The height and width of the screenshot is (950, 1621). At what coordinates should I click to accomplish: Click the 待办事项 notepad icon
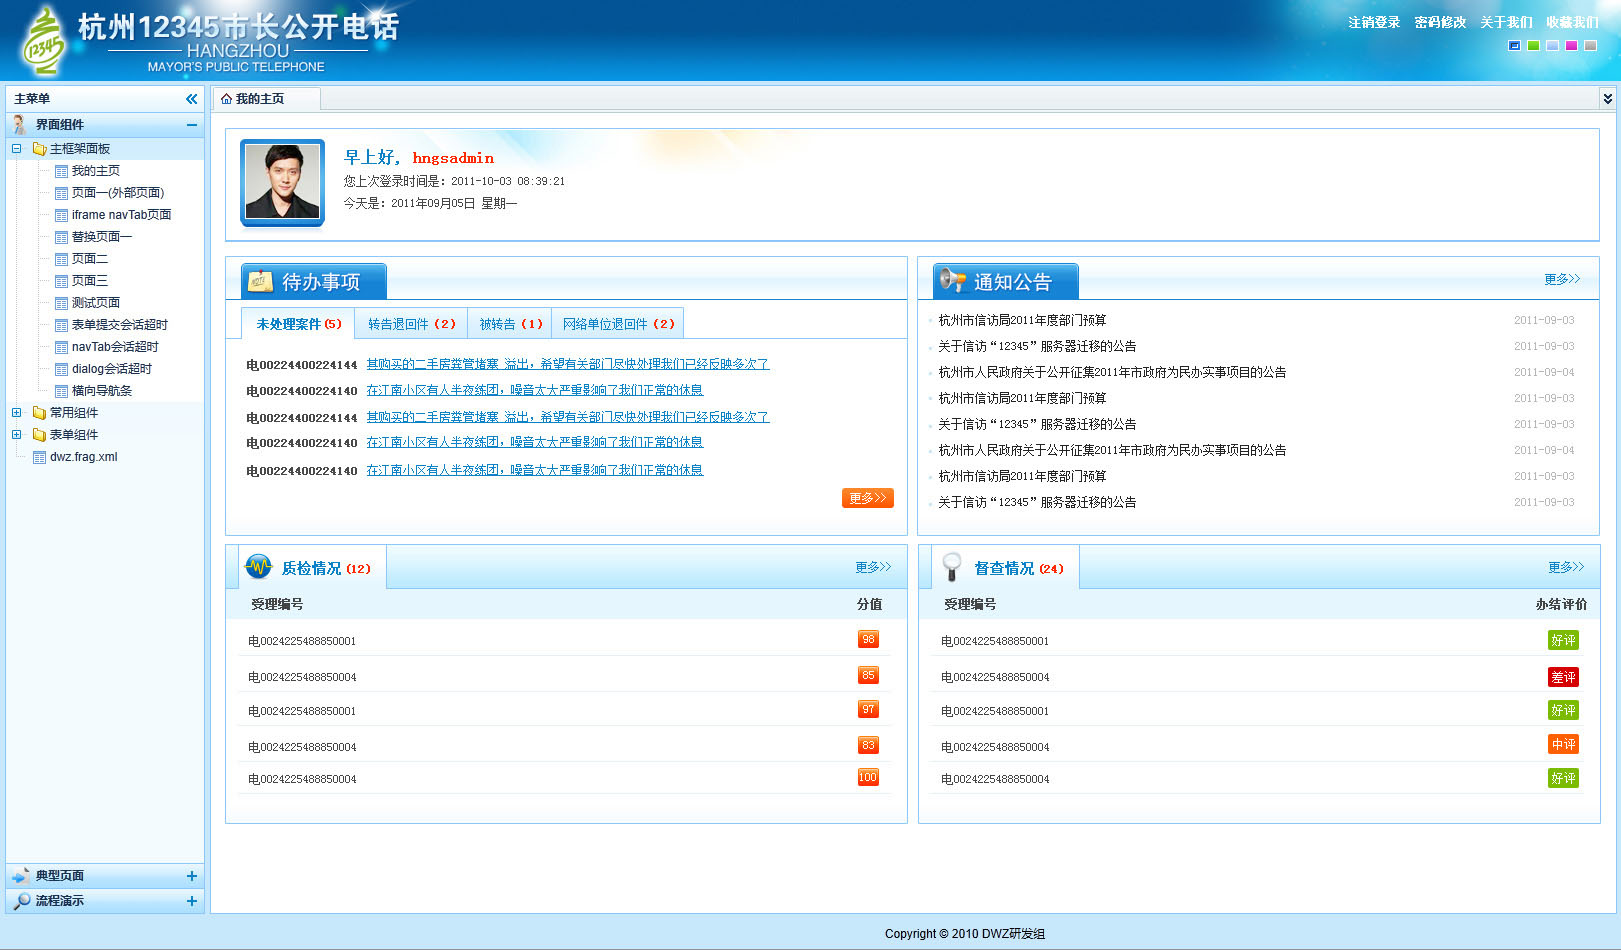click(260, 281)
